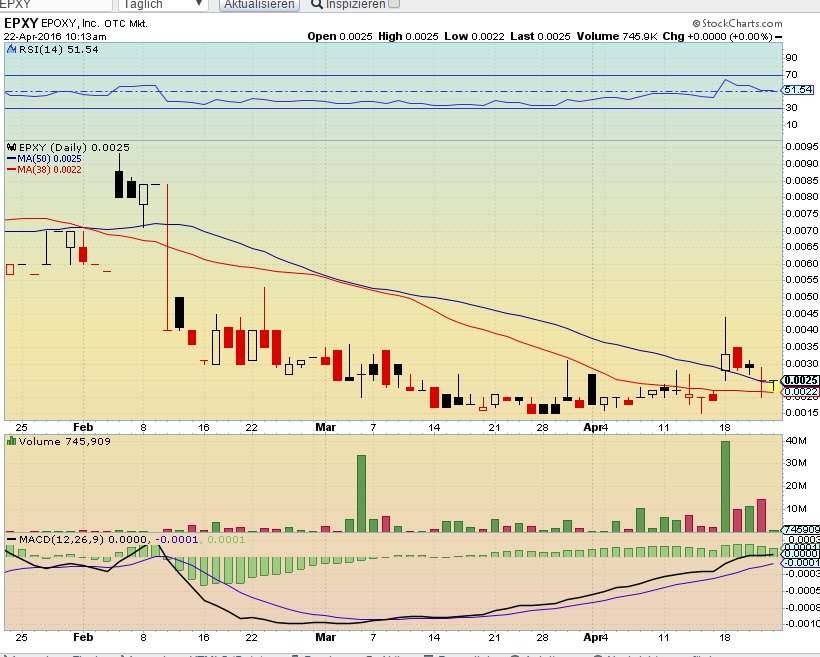Open the Täglich period dropdown
The width and height of the screenshot is (820, 657).
[163, 5]
